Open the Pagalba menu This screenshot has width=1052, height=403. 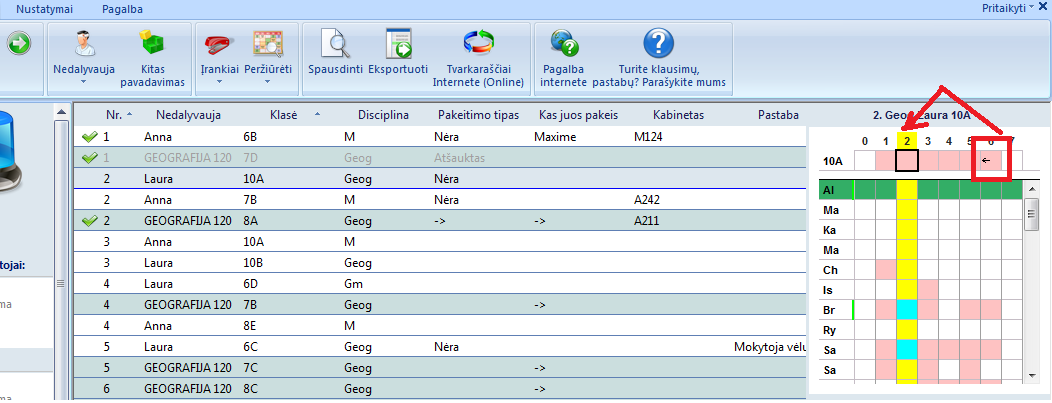pyautogui.click(x=122, y=8)
